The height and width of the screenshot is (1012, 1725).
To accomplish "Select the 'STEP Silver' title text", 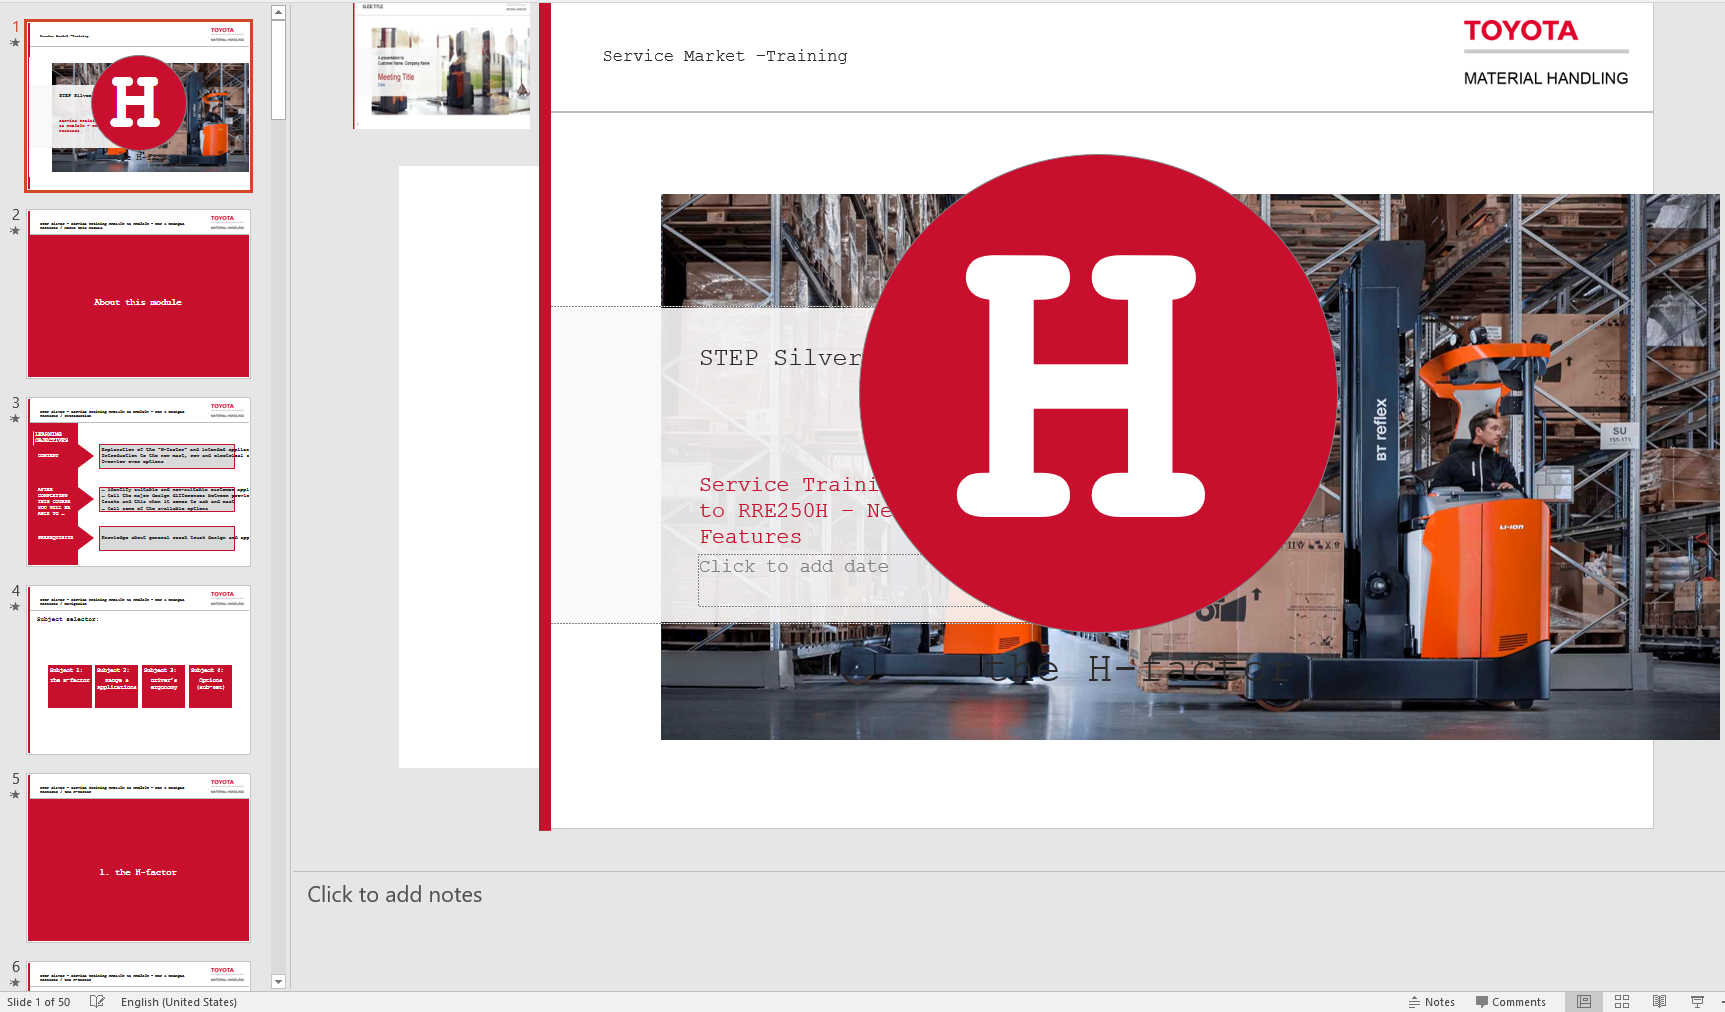I will 780,358.
